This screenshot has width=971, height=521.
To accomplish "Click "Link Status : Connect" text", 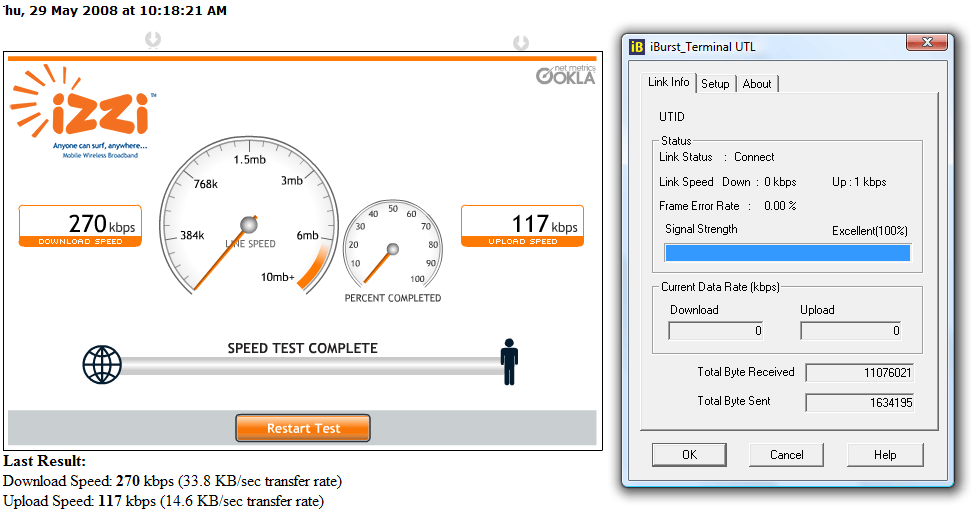I will tap(716, 157).
